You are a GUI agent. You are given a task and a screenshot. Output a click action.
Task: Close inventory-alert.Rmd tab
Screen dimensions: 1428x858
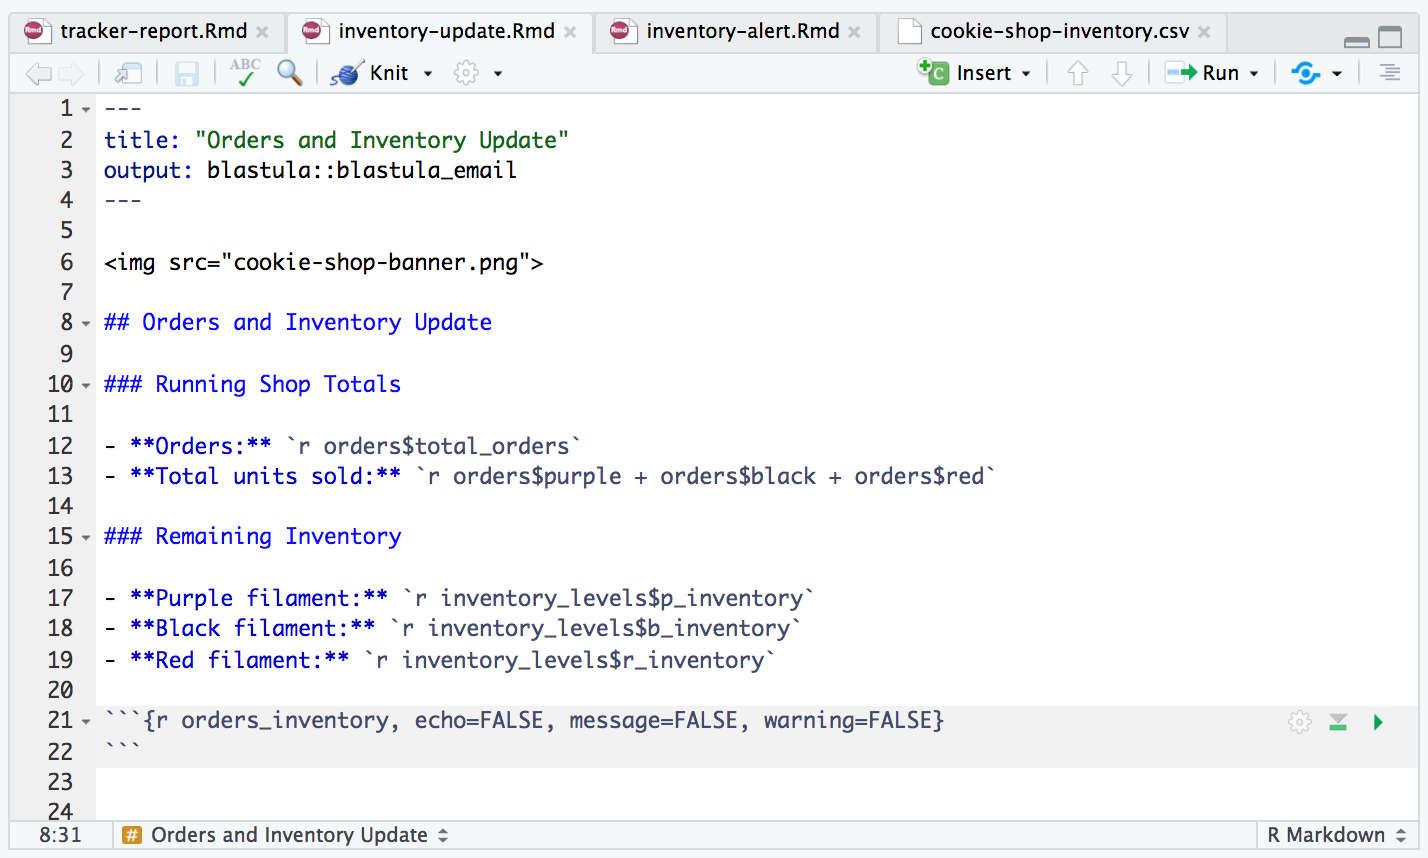tap(854, 32)
